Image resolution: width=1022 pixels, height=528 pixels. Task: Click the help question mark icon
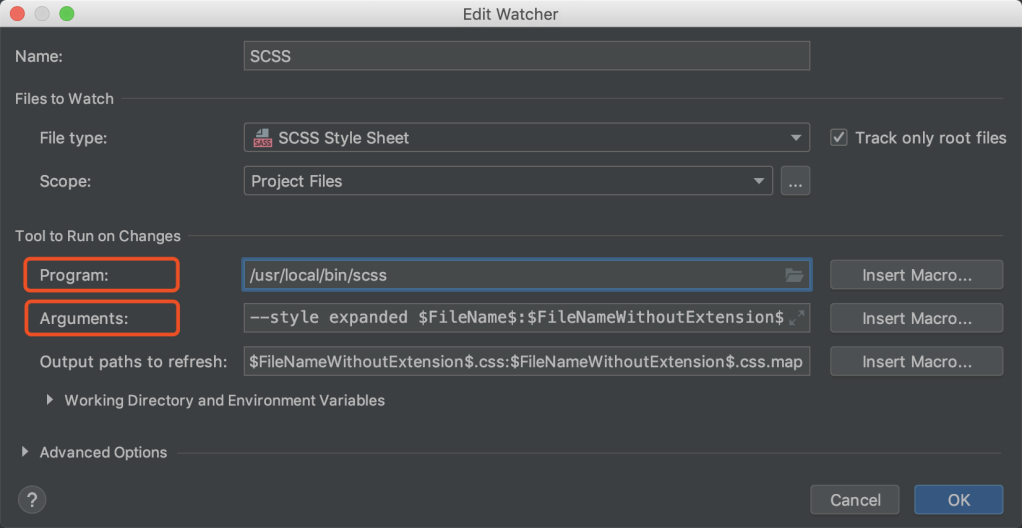33,499
